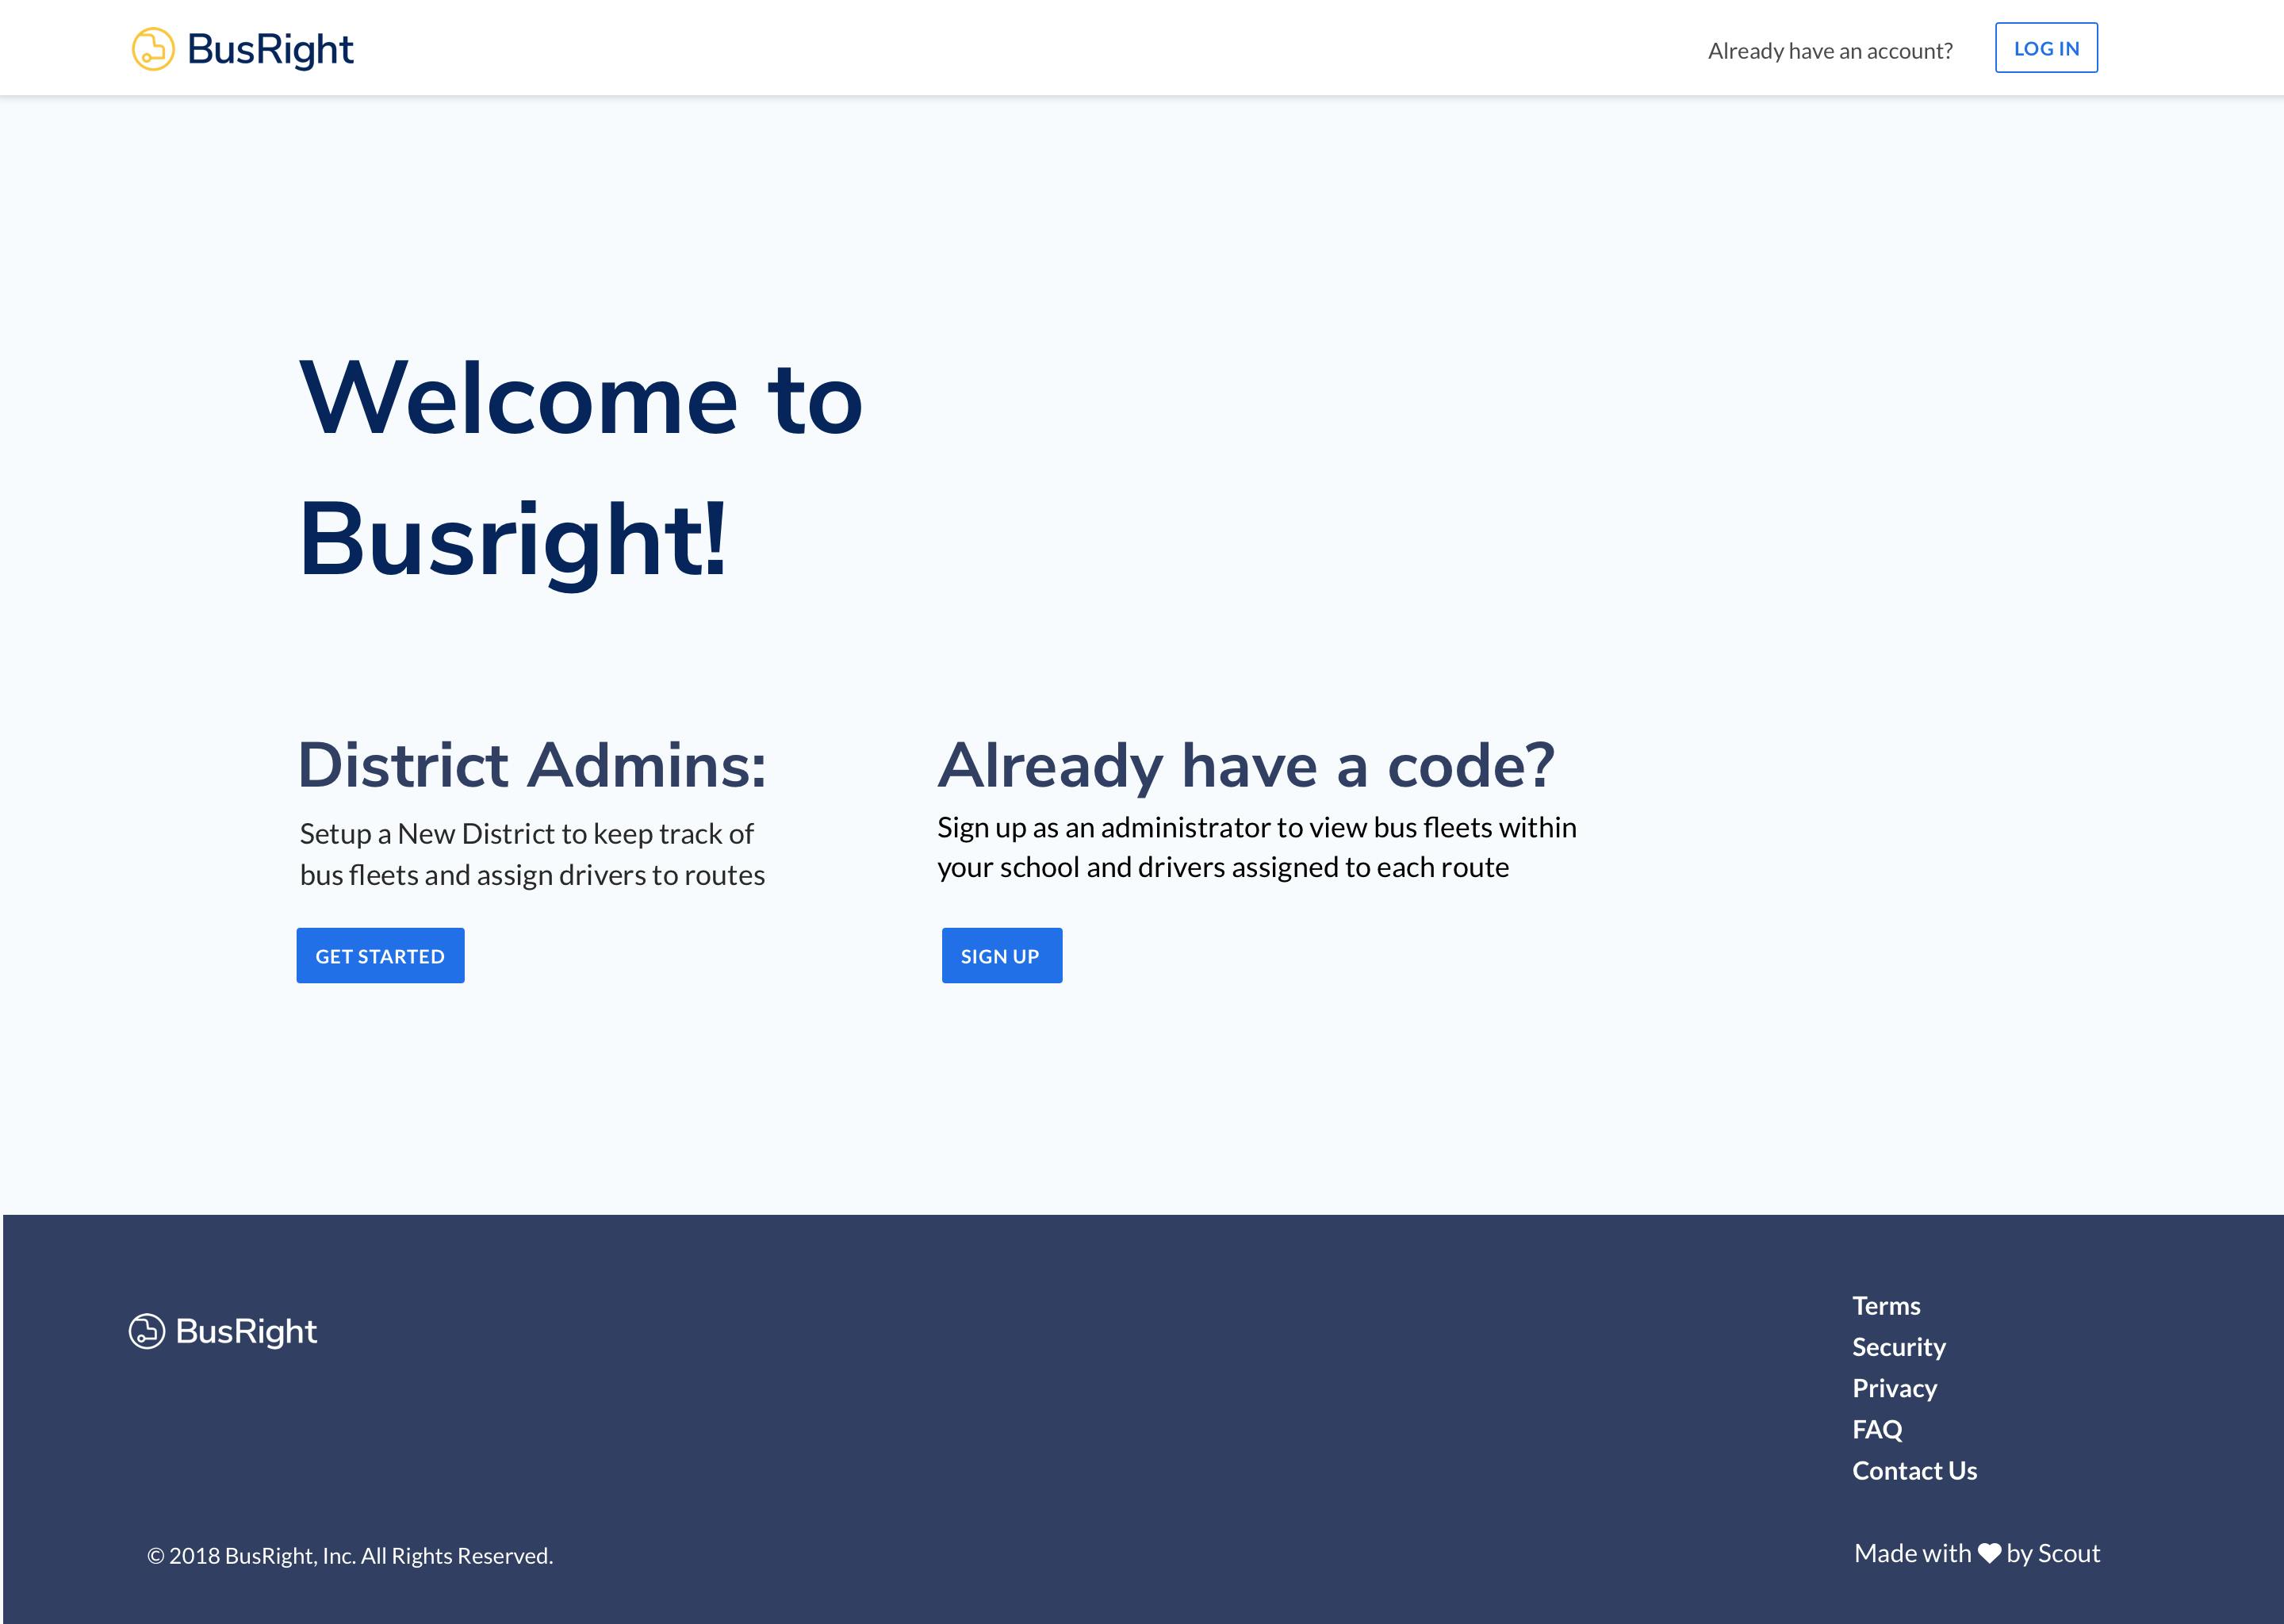Open the Security link in footer
Viewport: 2284px width, 1624px height.
click(1899, 1347)
